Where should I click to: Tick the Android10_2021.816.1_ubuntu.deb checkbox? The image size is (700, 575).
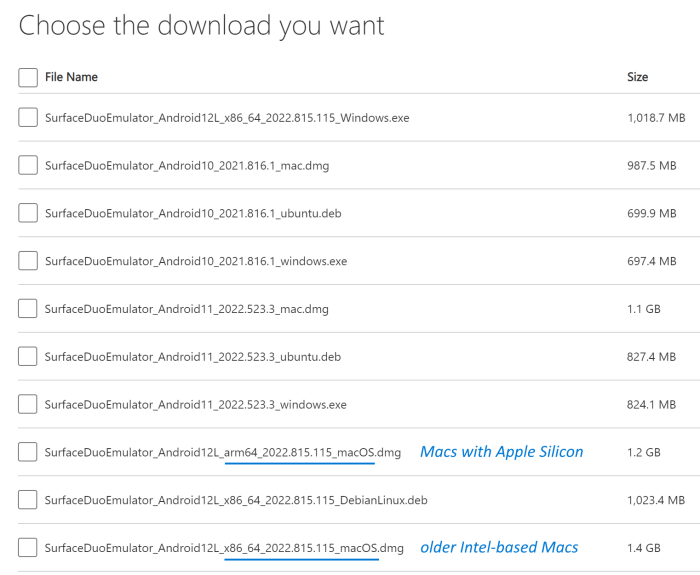[28, 213]
